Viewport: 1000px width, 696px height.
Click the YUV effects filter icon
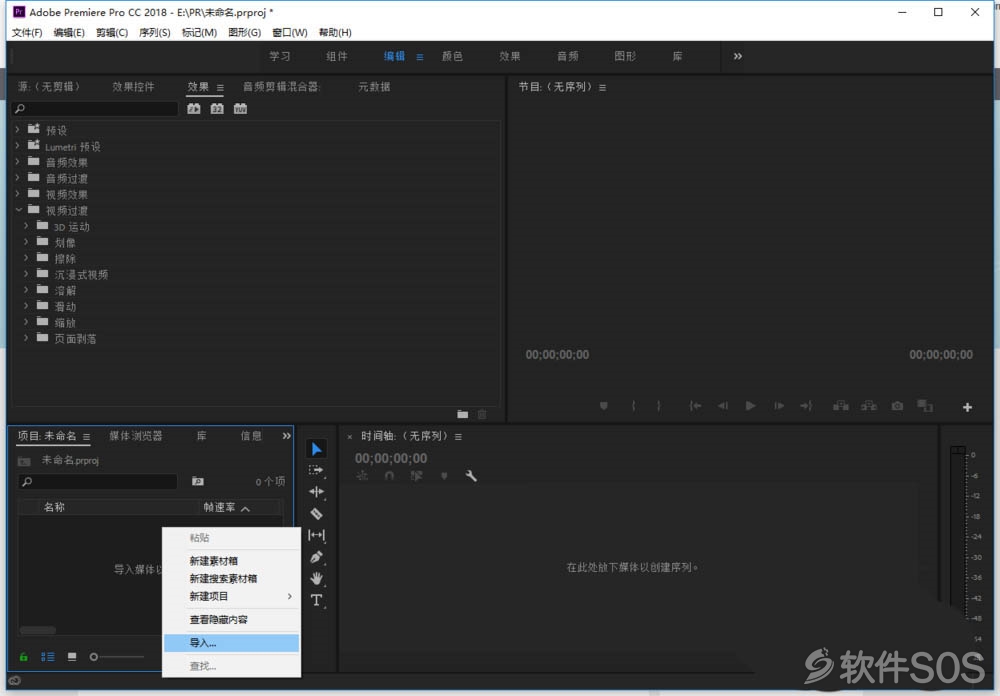pos(240,108)
